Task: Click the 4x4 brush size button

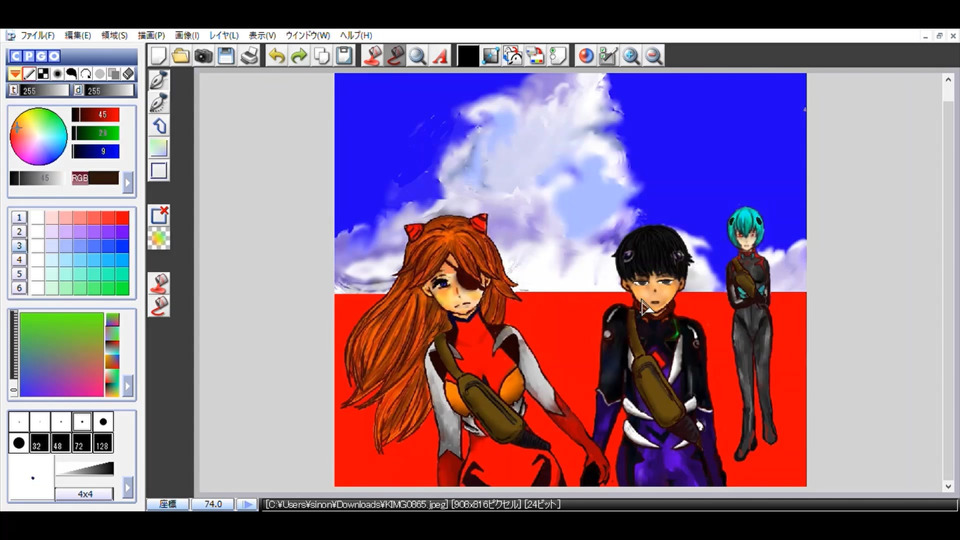Action: (x=84, y=494)
